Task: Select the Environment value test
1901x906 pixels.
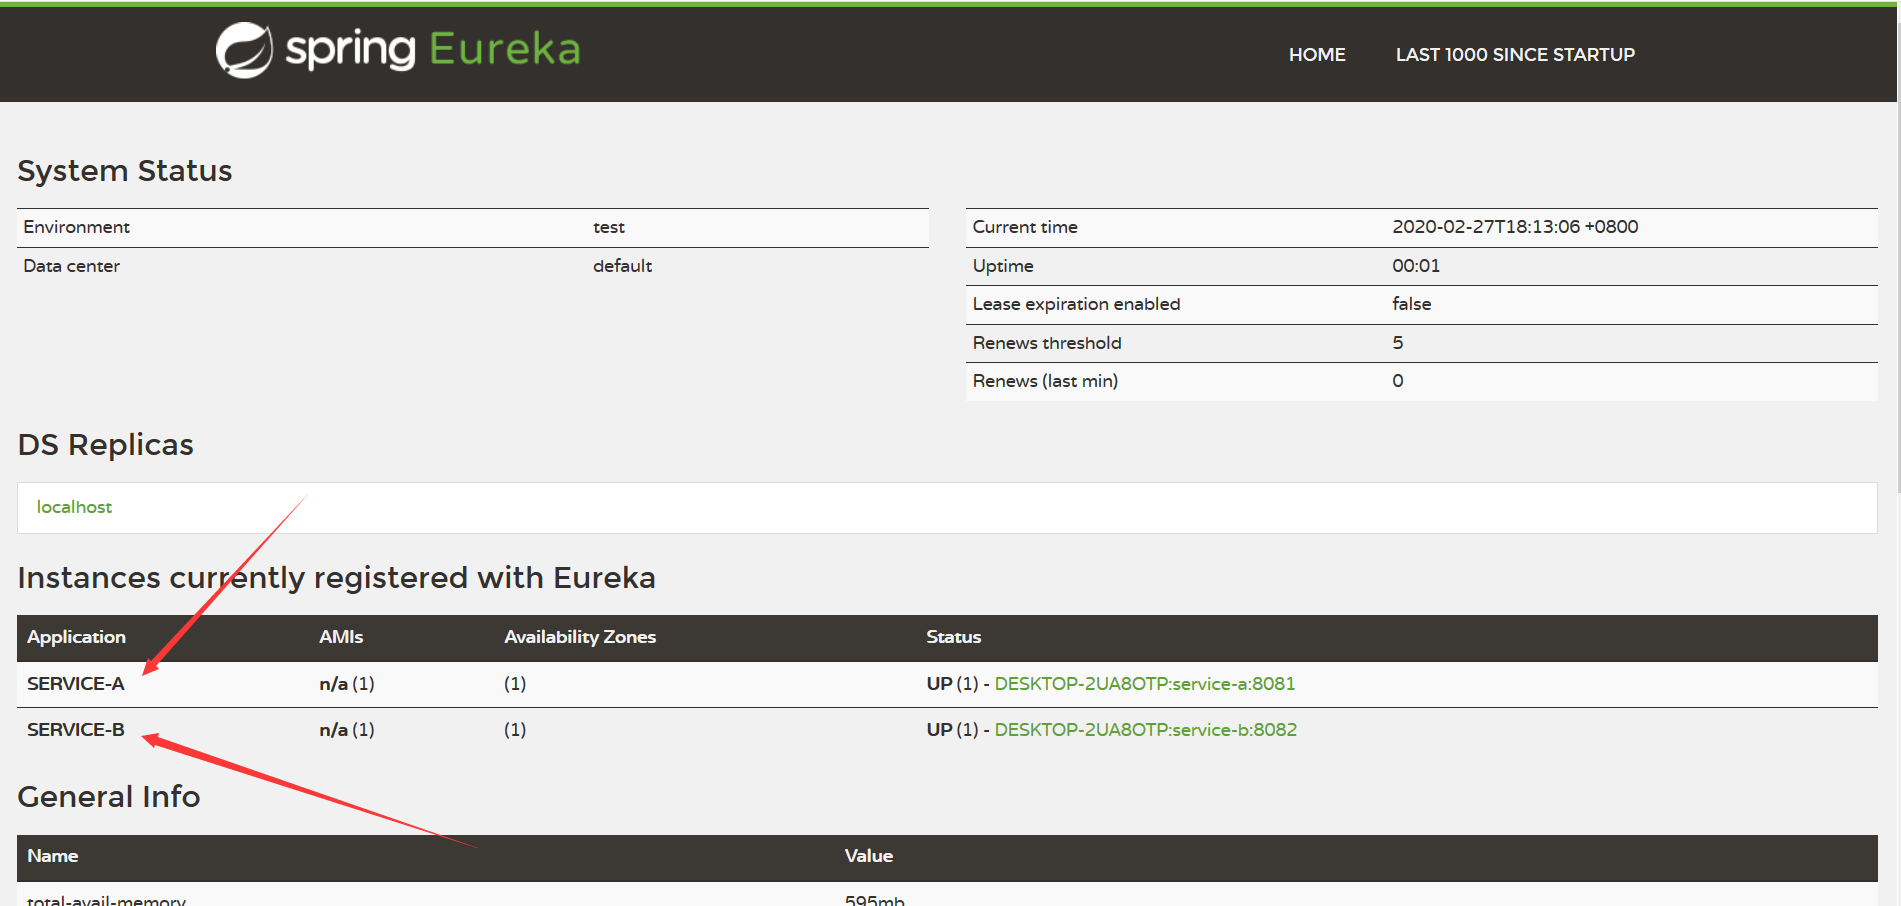Action: point(608,227)
